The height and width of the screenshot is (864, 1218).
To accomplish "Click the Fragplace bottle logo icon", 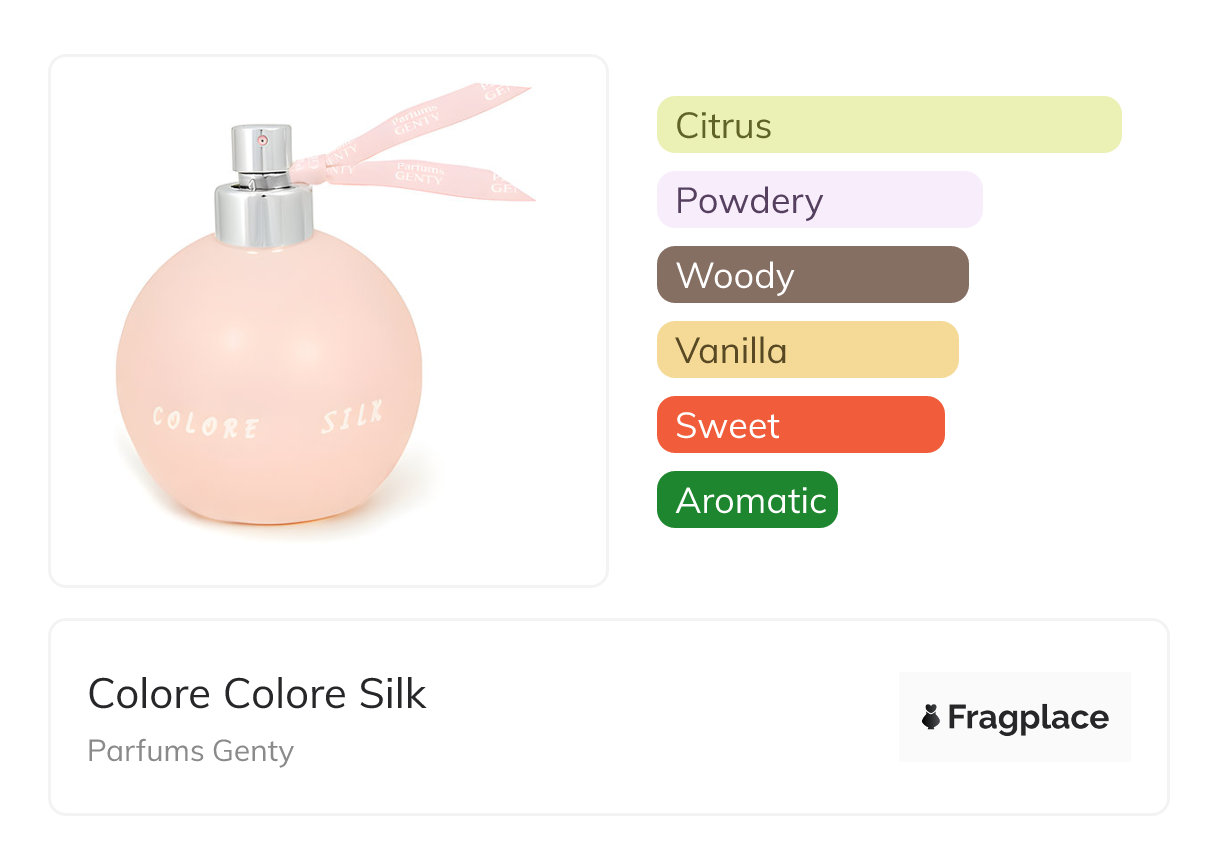I will tap(931, 717).
